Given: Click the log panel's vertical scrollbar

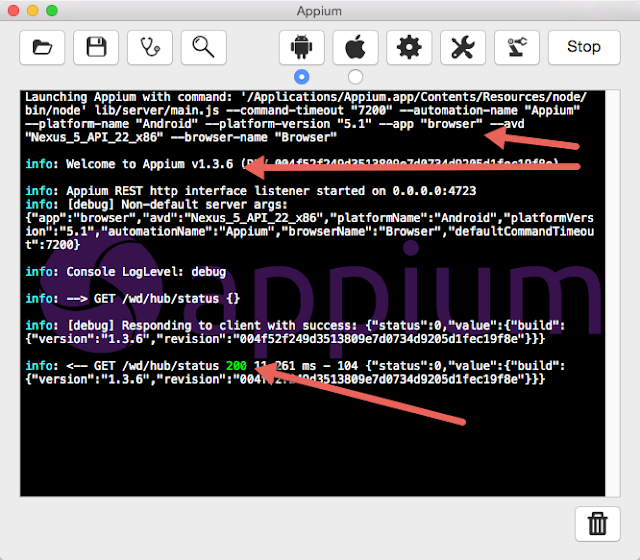Looking at the screenshot, I should tap(613, 293).
